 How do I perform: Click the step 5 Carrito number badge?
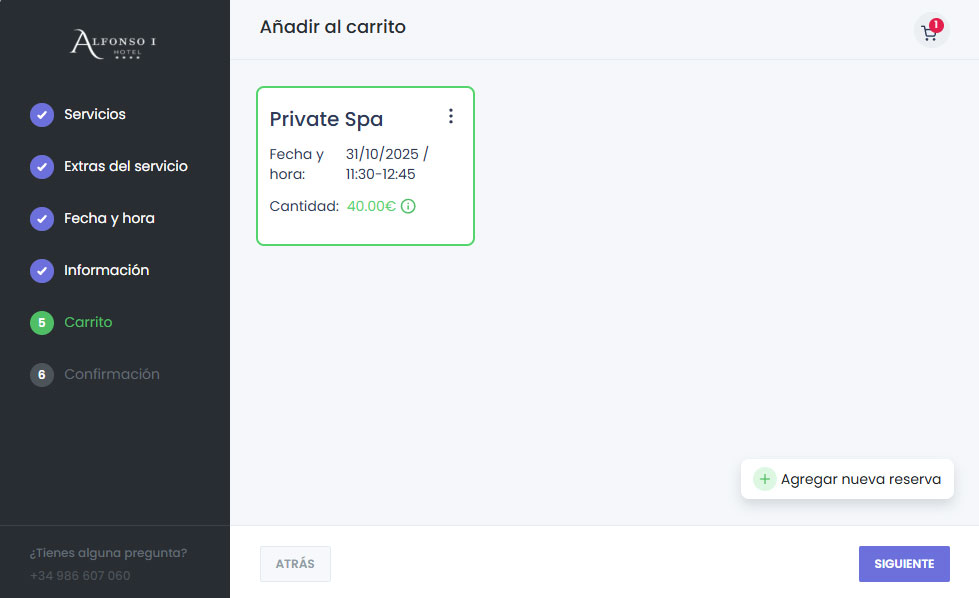coord(42,323)
